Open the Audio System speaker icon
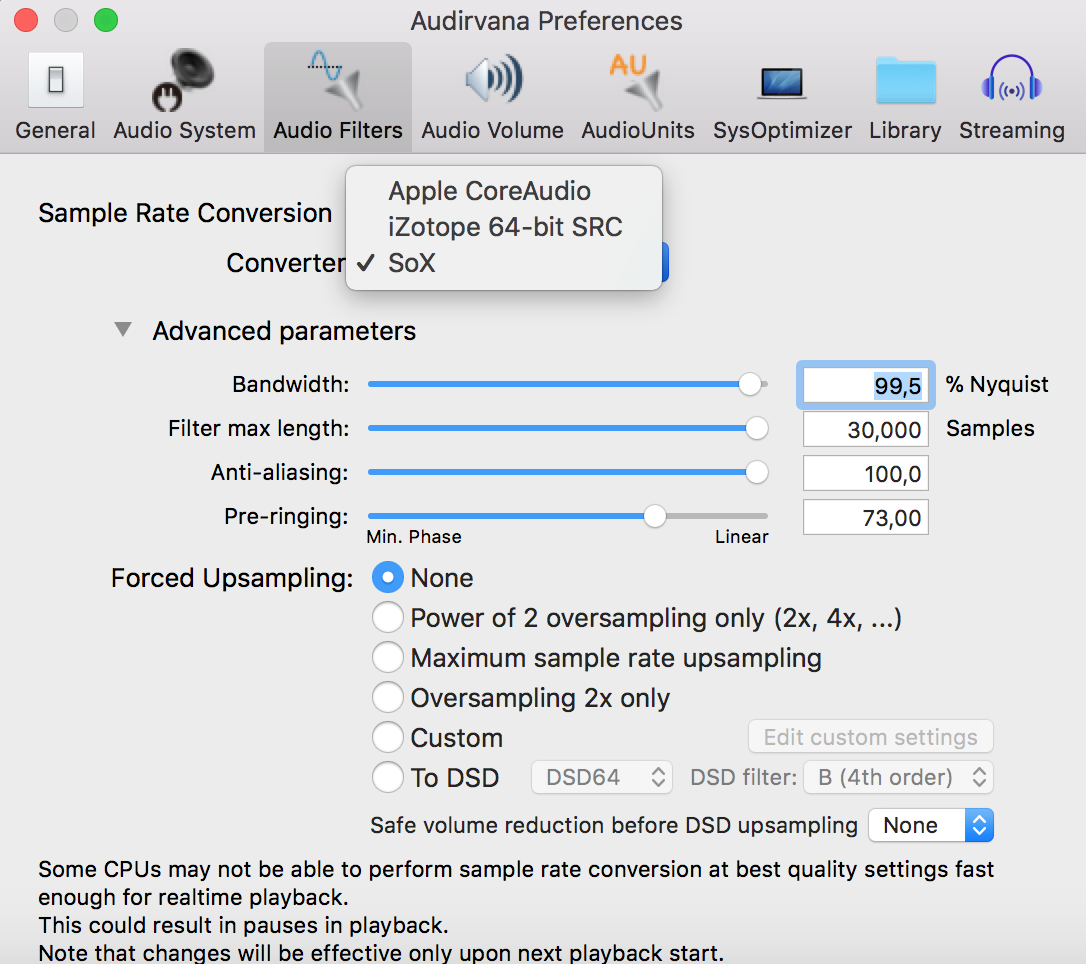This screenshot has height=964, width=1086. 184,80
